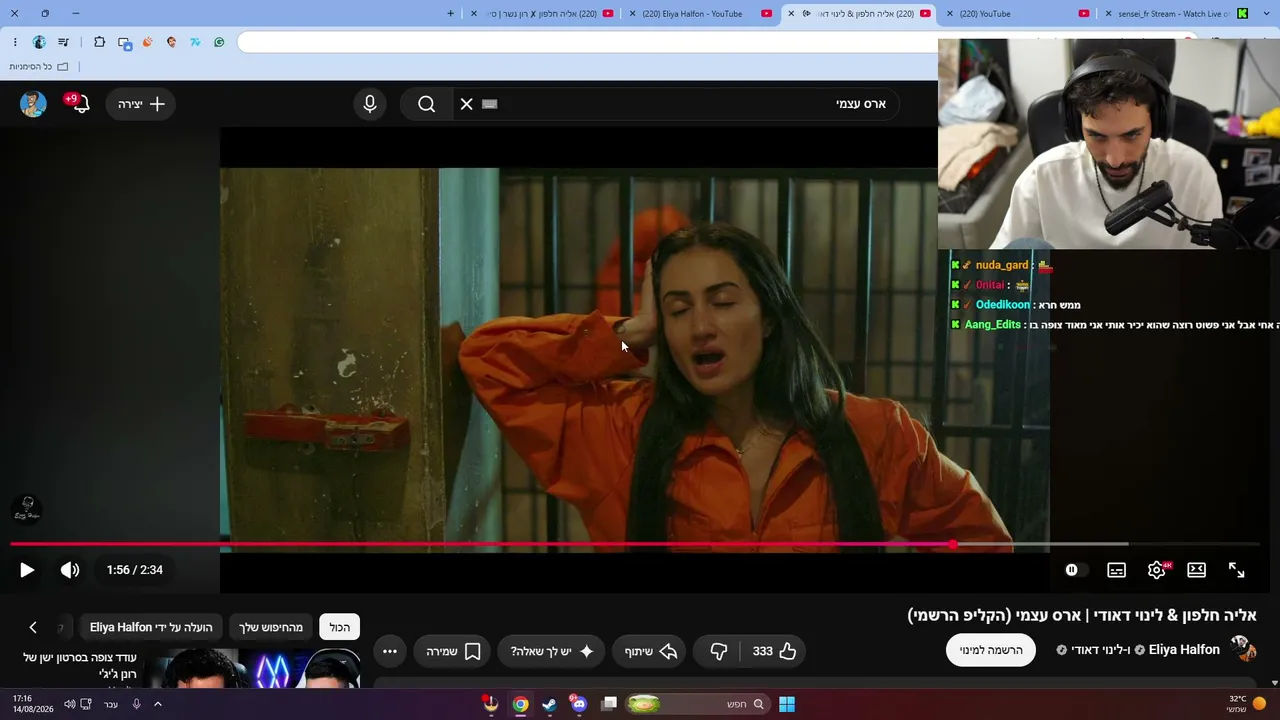Select the הועלה על ידי Eliya Halfon chip
This screenshot has height=720, width=1280.
[x=151, y=627]
